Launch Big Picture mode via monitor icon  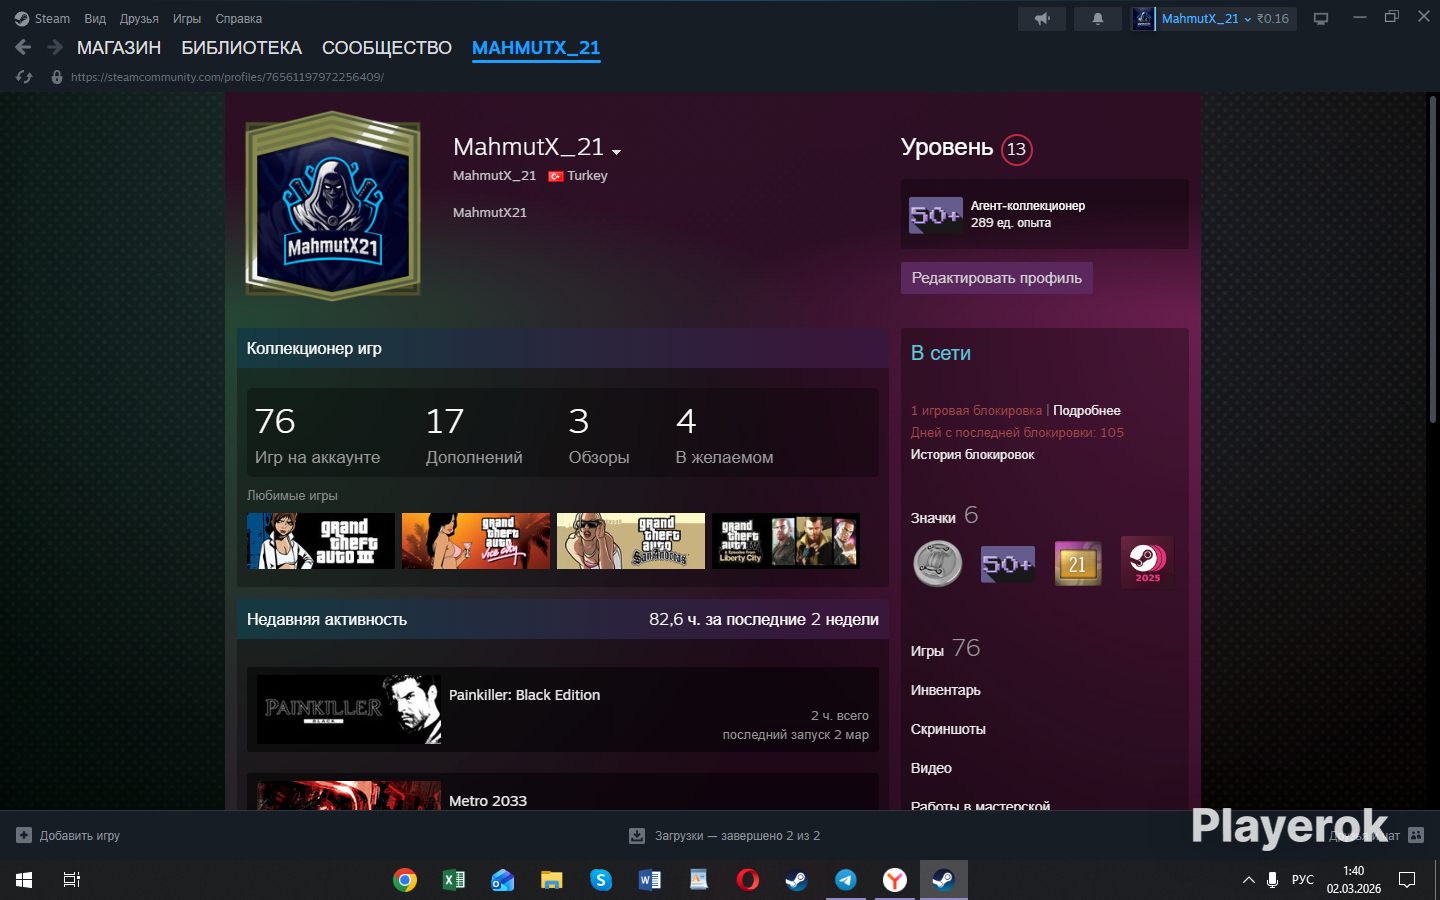tap(1321, 18)
